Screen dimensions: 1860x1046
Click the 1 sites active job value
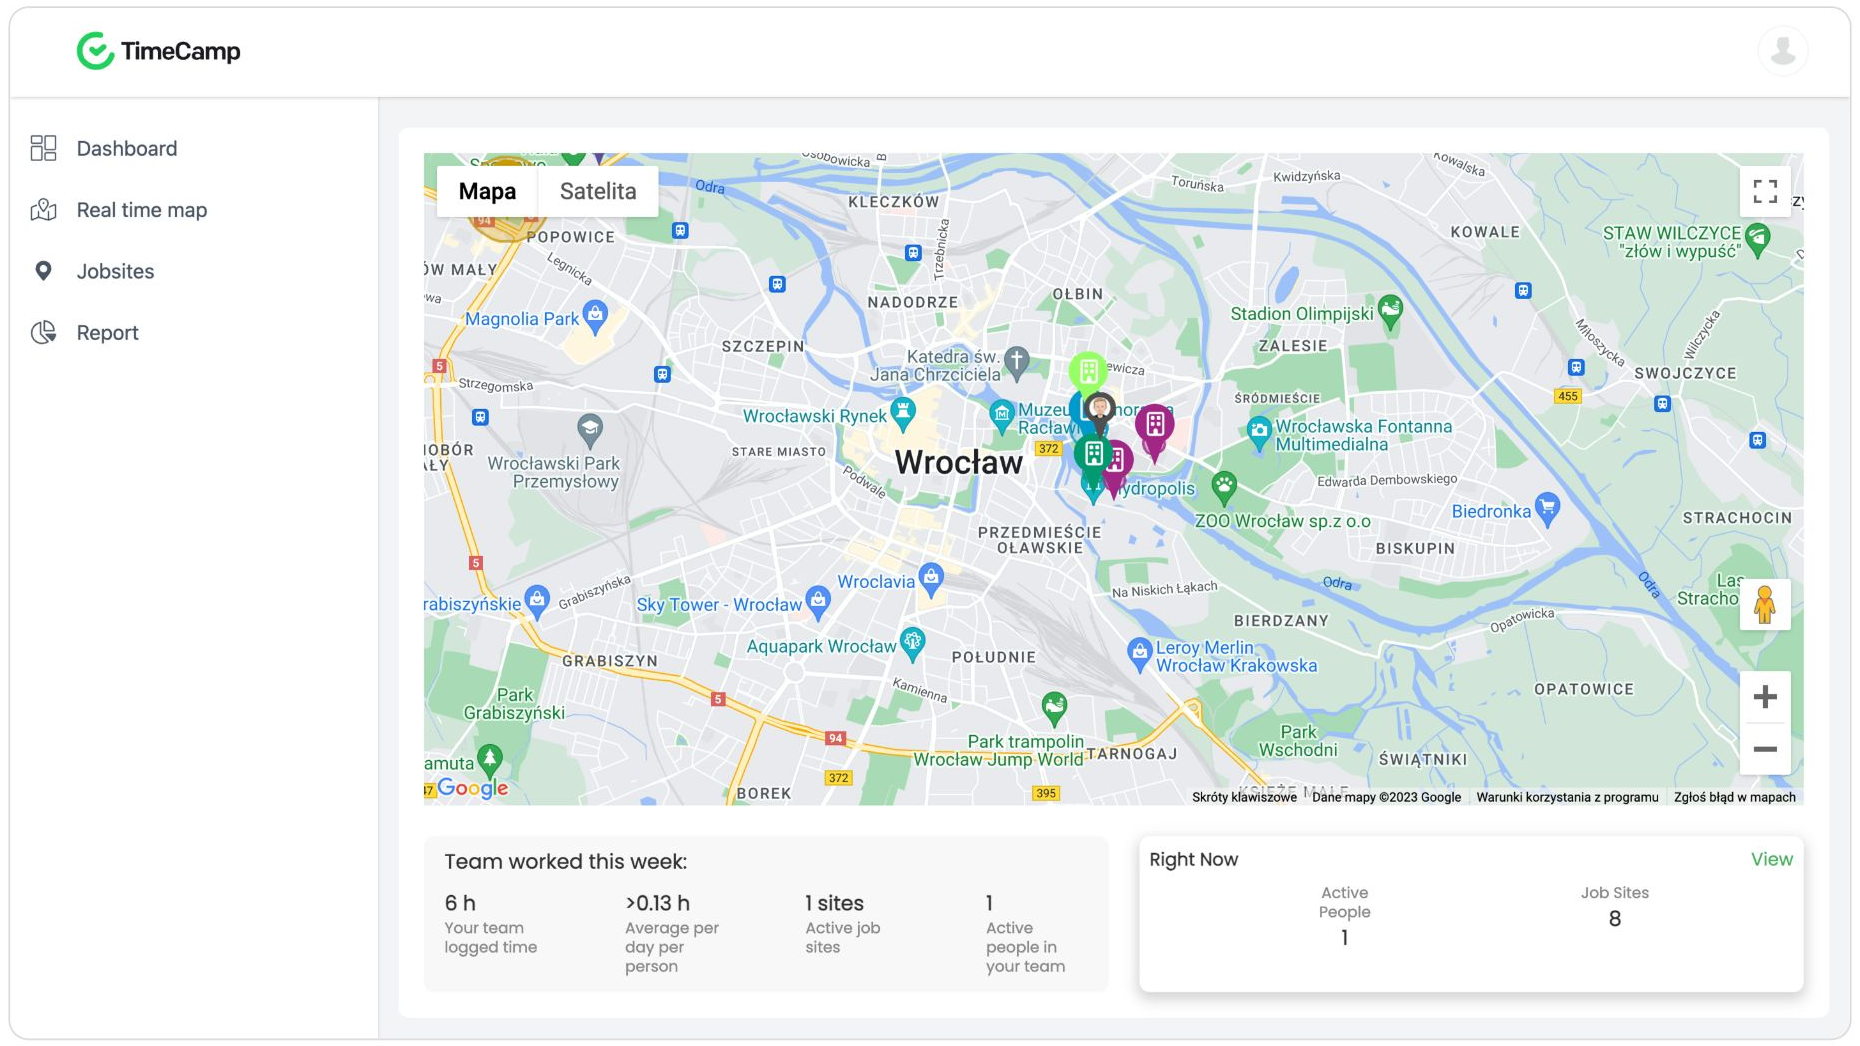tap(834, 903)
